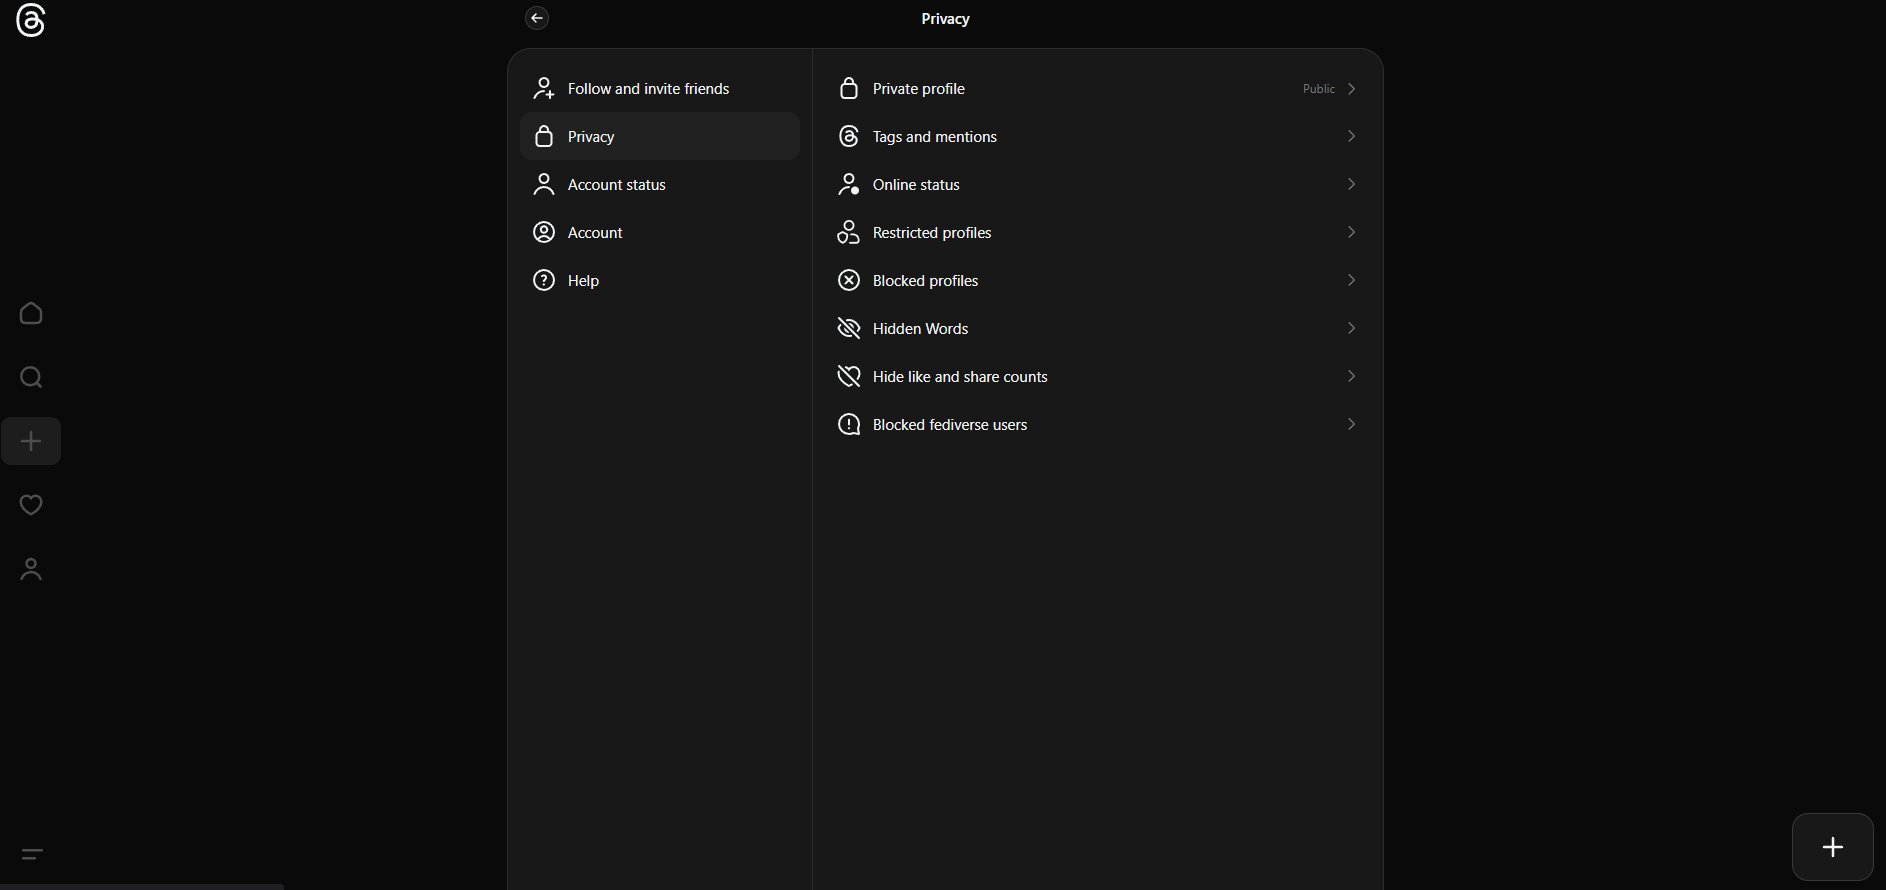
Task: Expand Private profile chevron
Action: pos(1351,89)
